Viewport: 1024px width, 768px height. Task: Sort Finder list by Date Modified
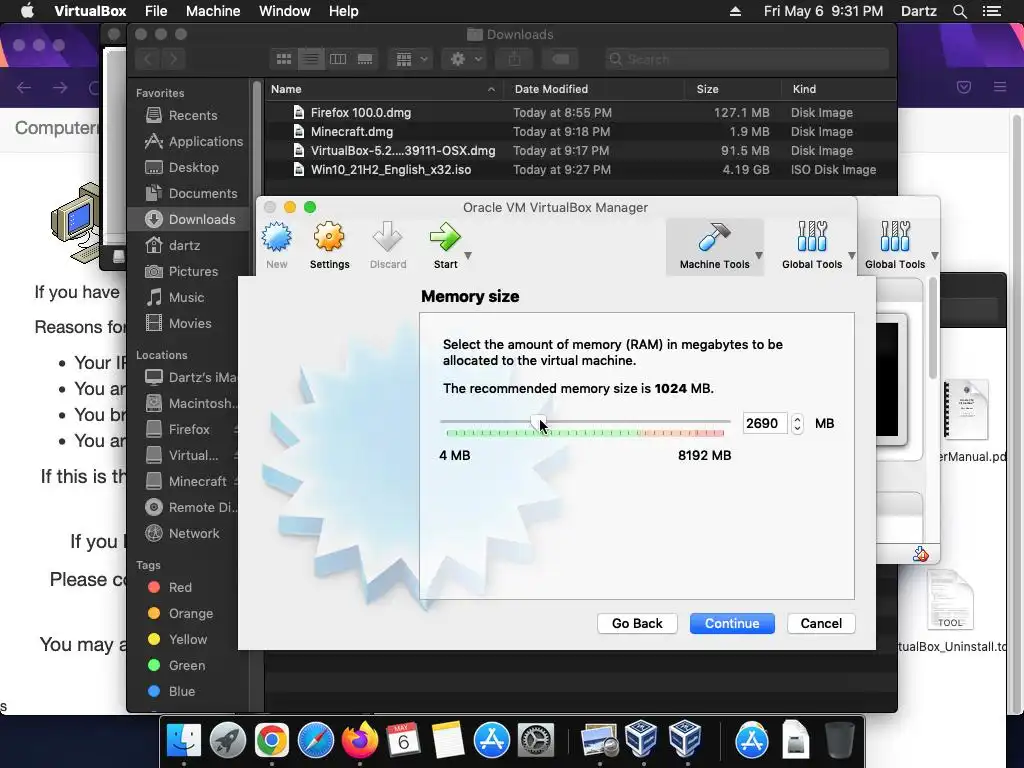pyautogui.click(x=594, y=89)
